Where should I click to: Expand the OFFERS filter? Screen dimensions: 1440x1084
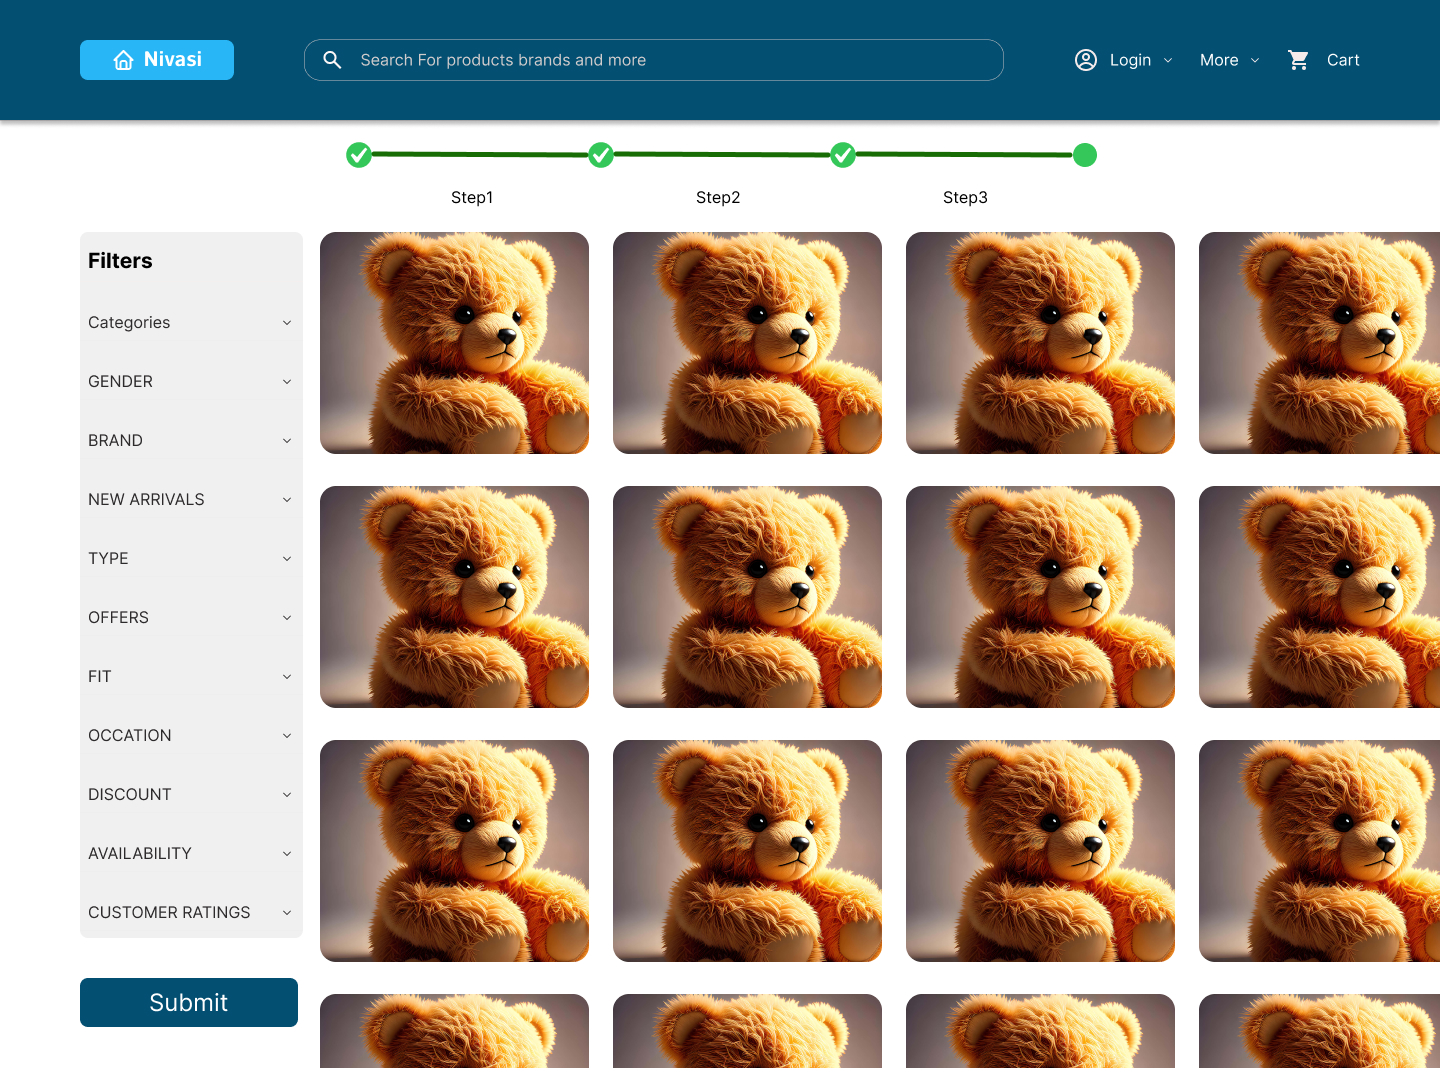[190, 617]
